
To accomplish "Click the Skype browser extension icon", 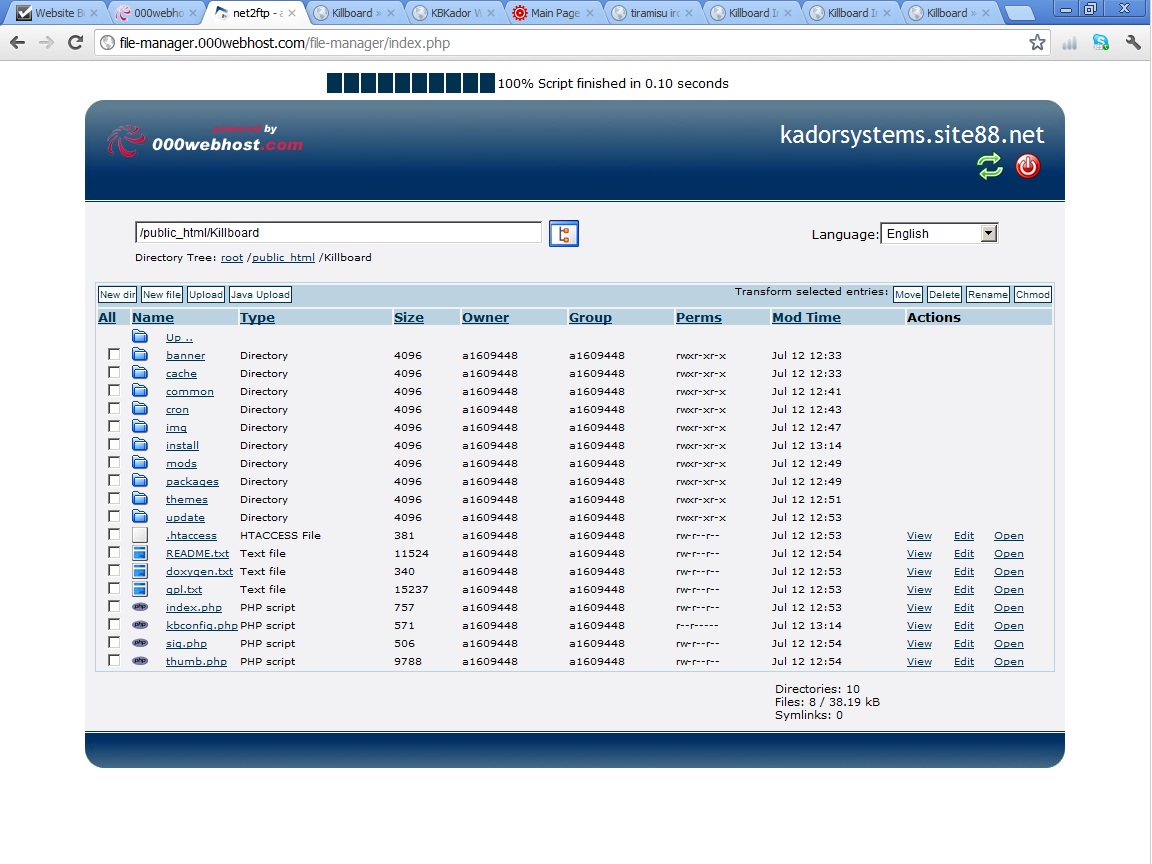I will [x=1100, y=43].
